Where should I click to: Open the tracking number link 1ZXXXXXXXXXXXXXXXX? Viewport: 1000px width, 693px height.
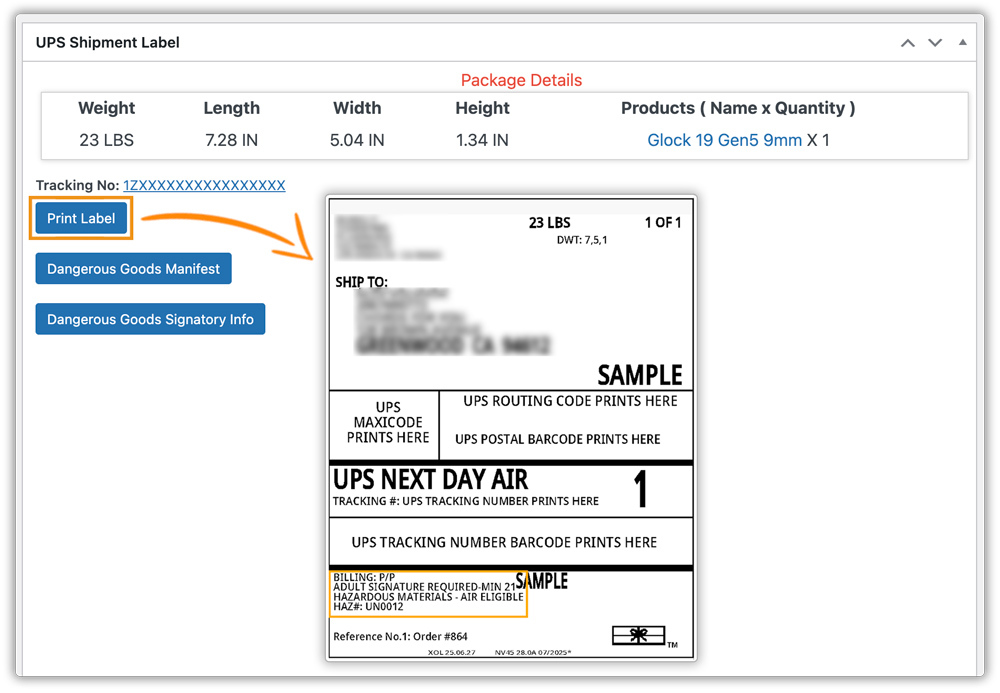coord(204,185)
